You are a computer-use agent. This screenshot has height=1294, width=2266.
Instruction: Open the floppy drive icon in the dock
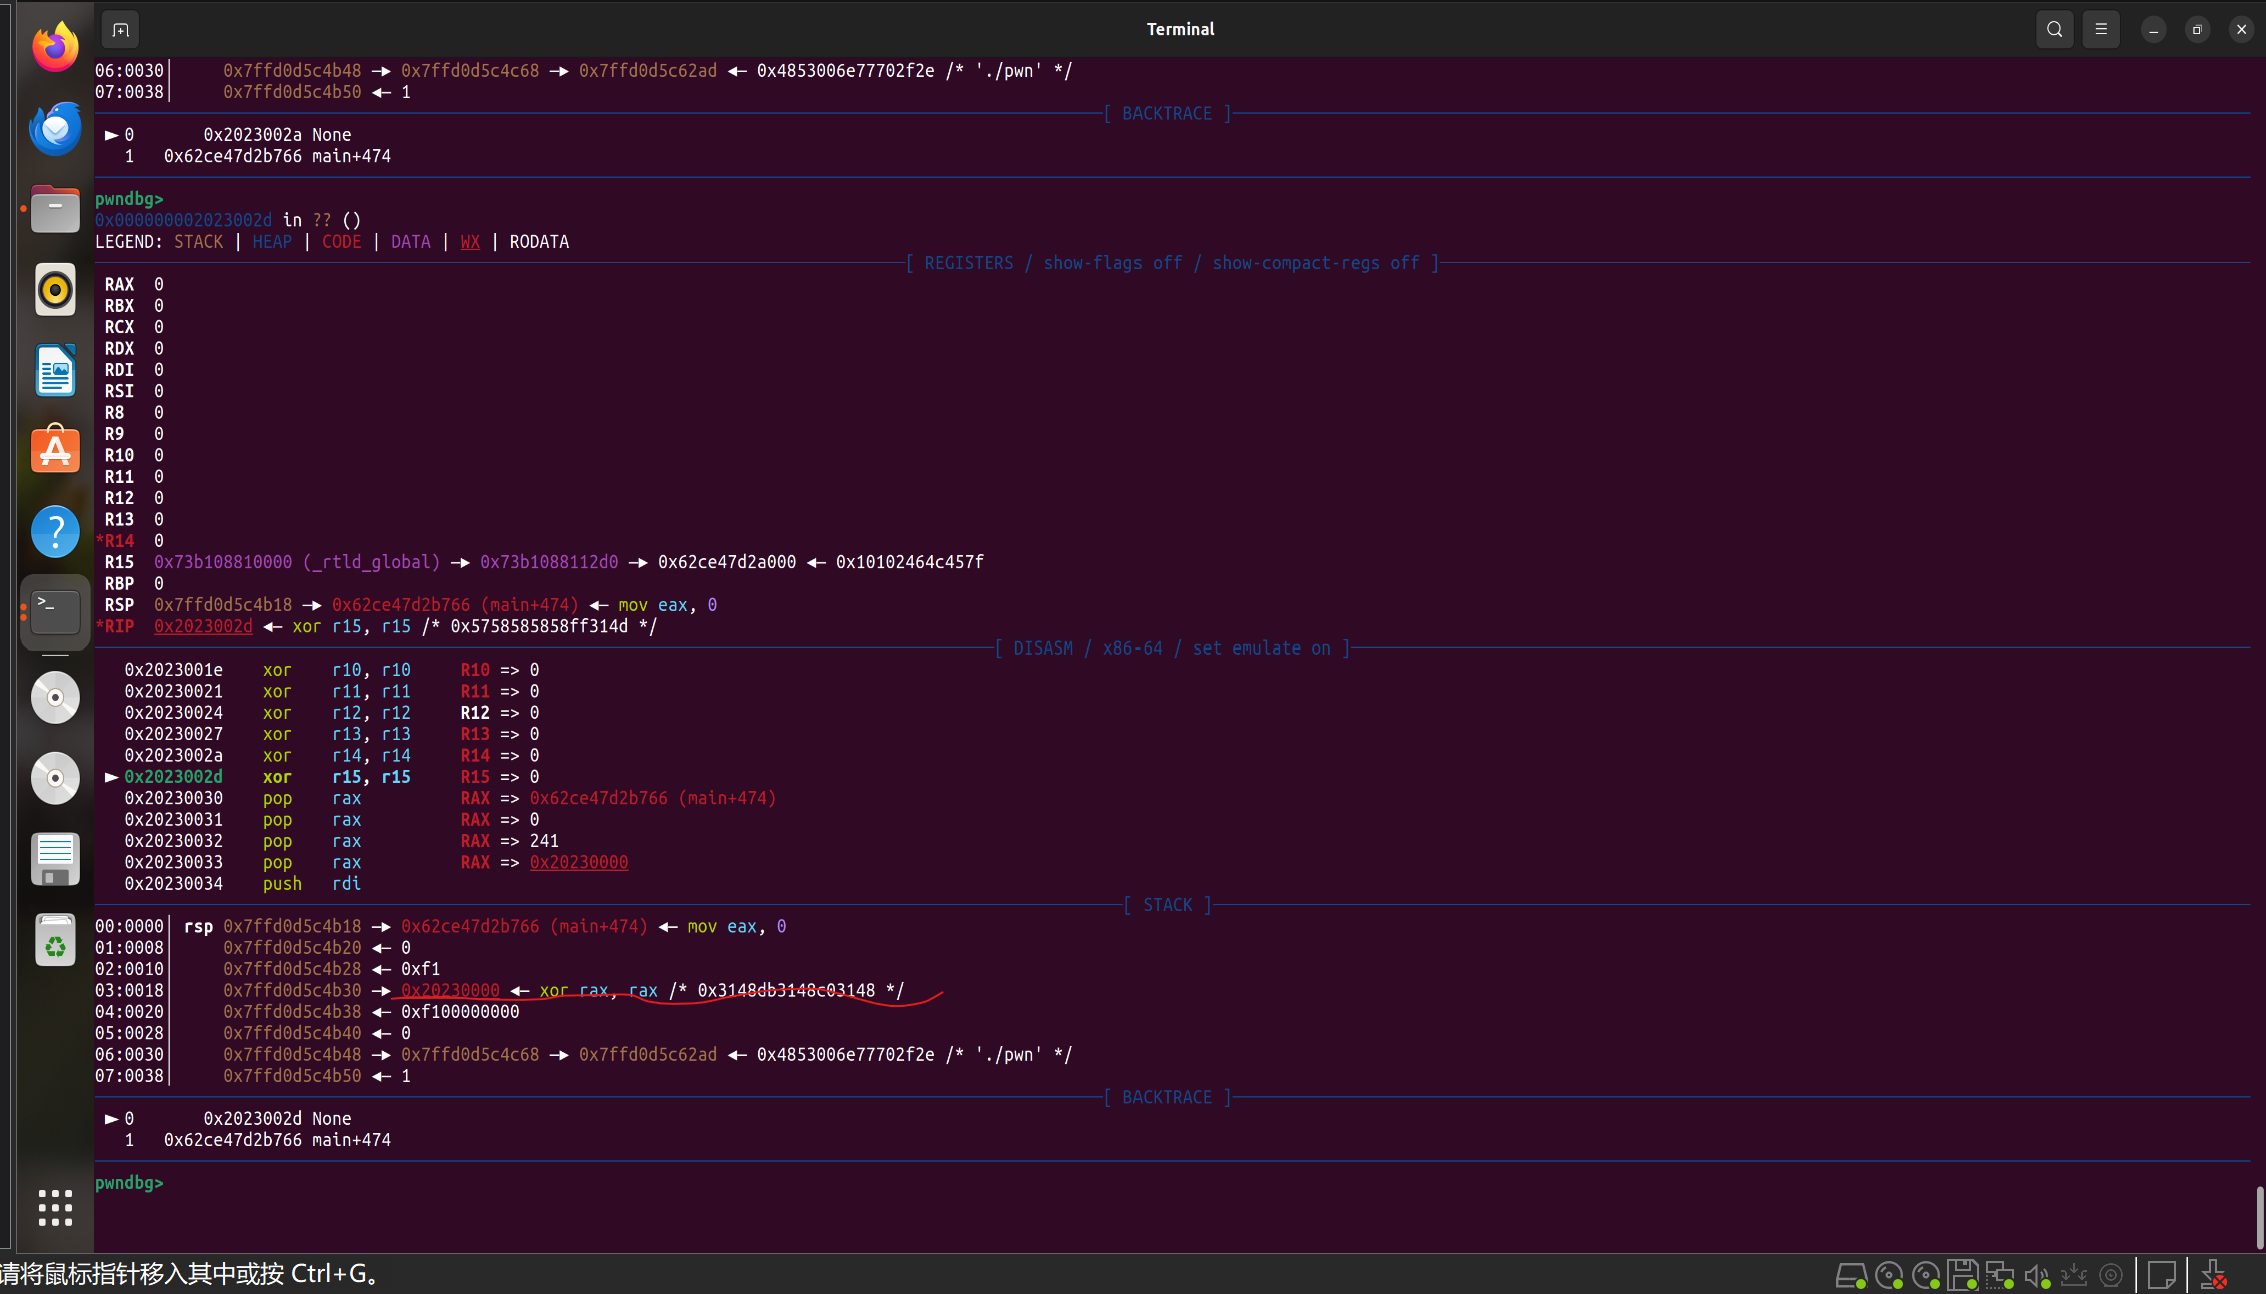click(x=55, y=859)
